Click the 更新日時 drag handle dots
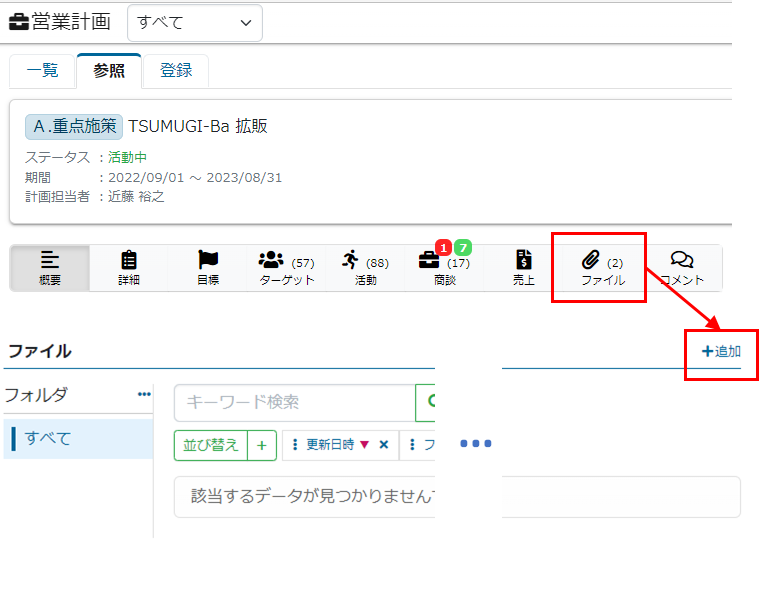 pos(295,444)
